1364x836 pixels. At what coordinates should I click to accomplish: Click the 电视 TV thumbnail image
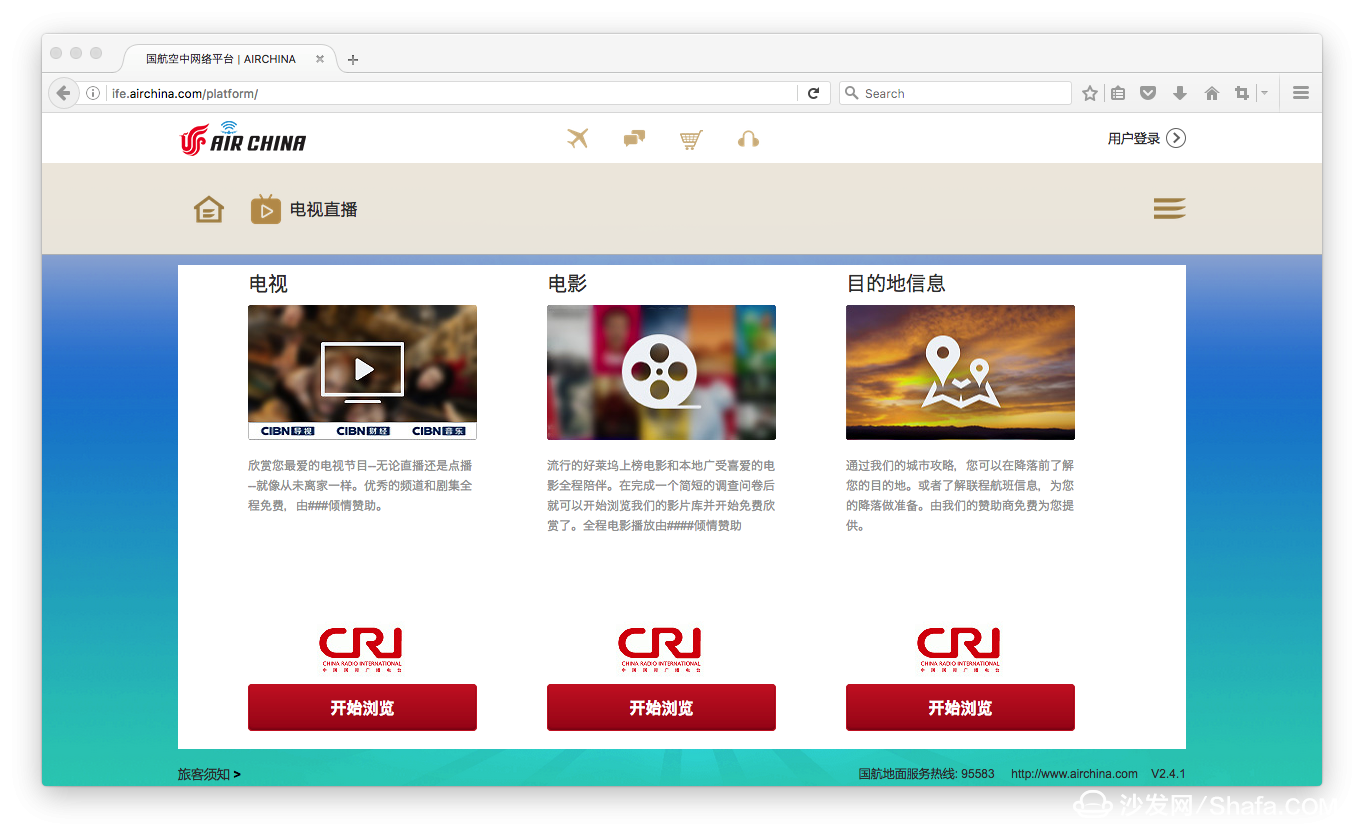click(362, 372)
